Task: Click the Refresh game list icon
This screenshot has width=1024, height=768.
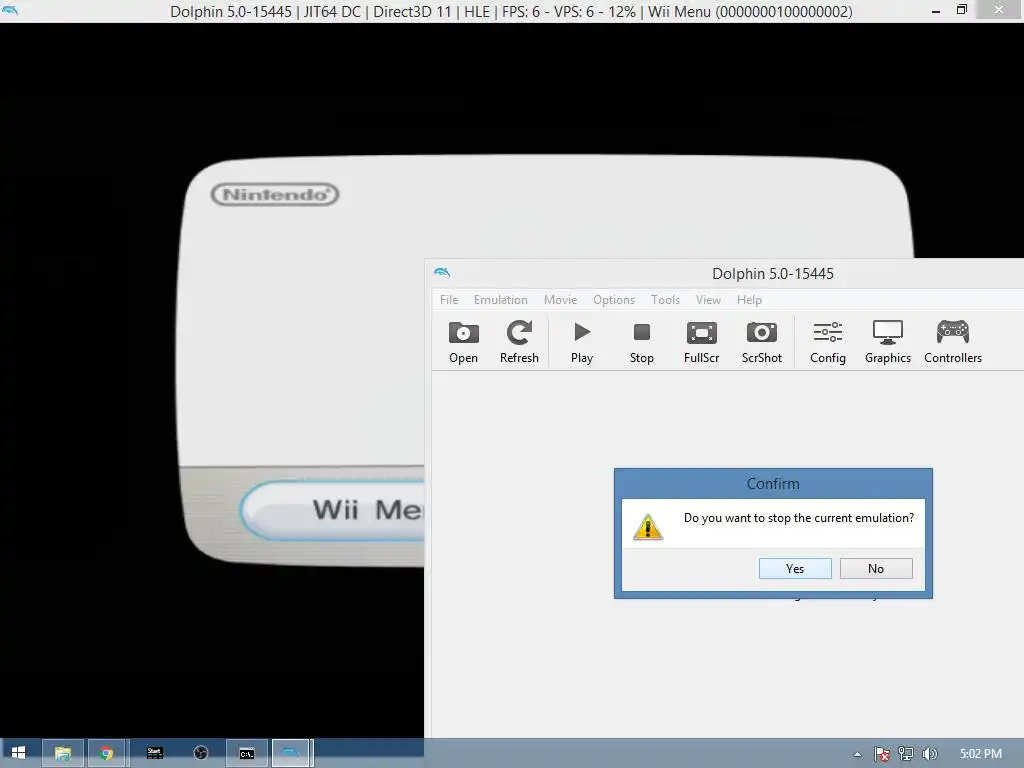Action: (x=519, y=342)
